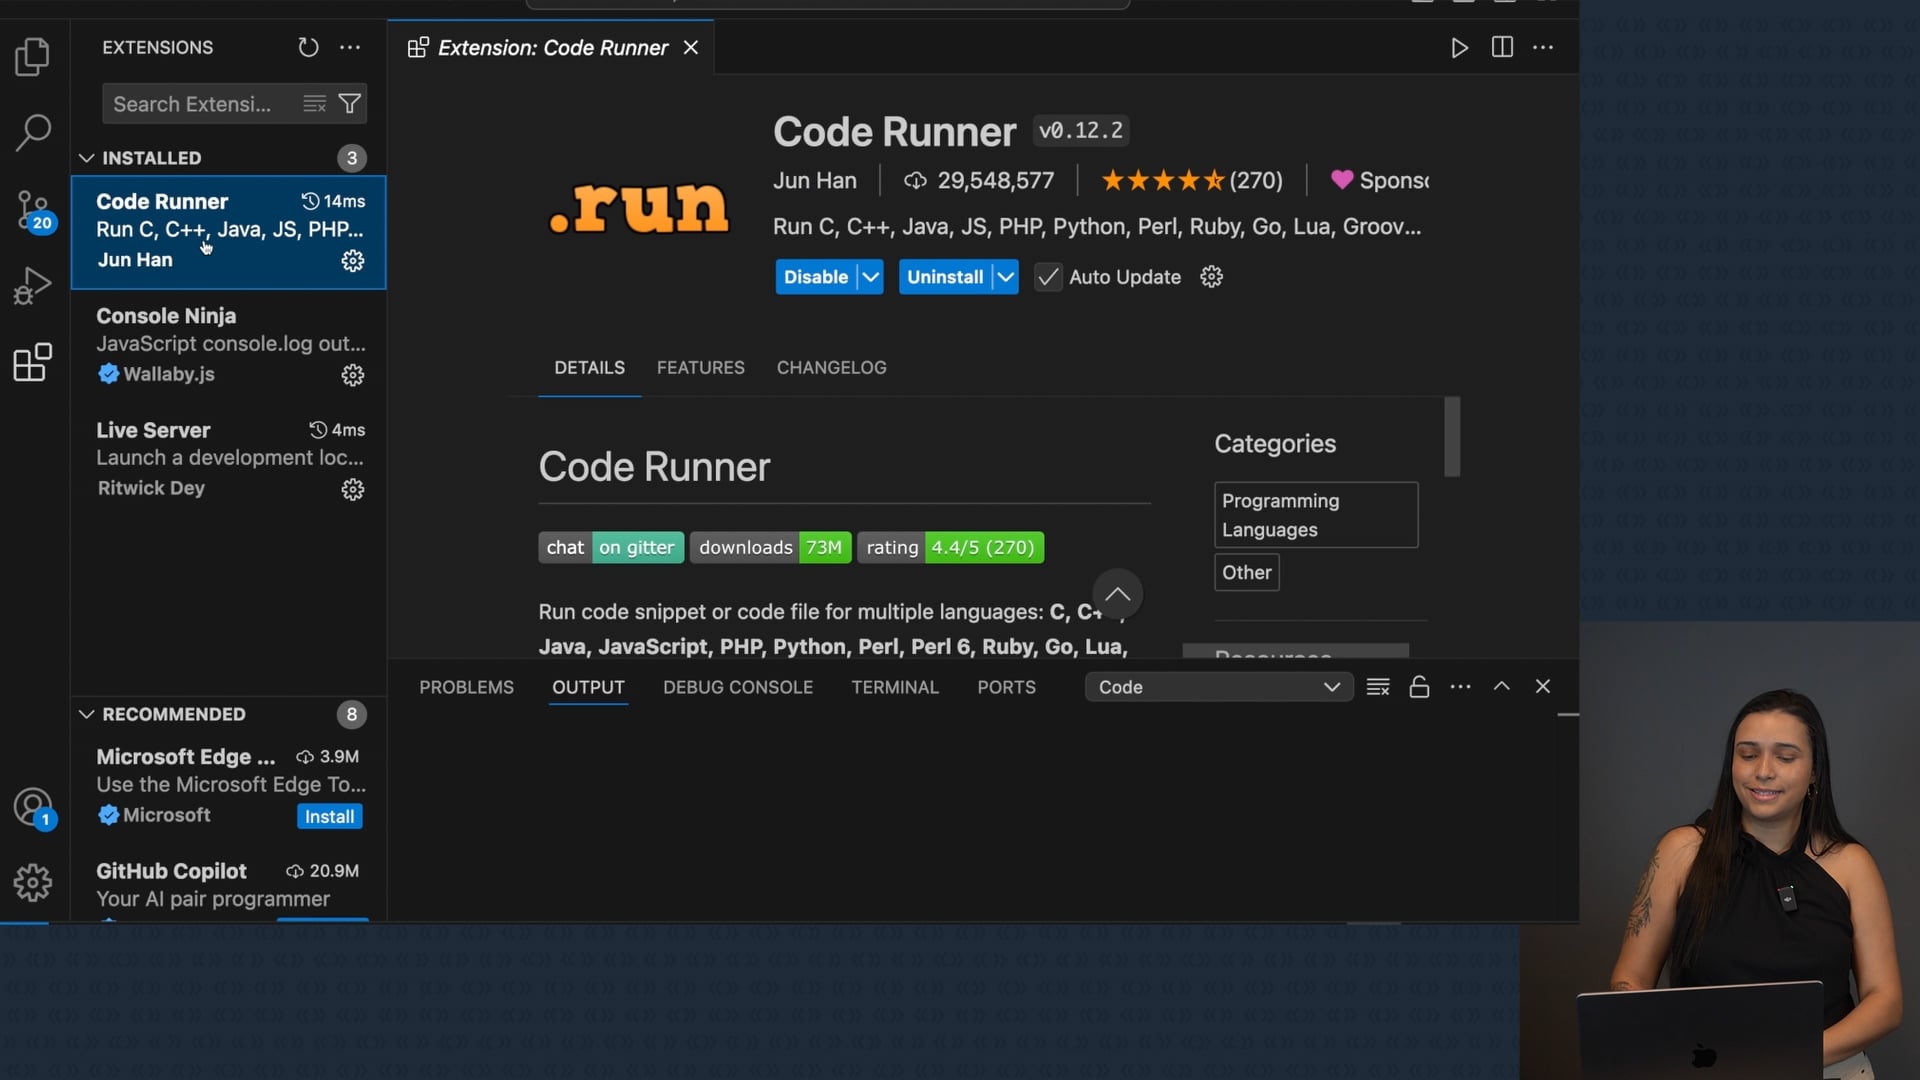Open the Search view in activity bar
Viewport: 1920px width, 1080px height.
(32, 131)
